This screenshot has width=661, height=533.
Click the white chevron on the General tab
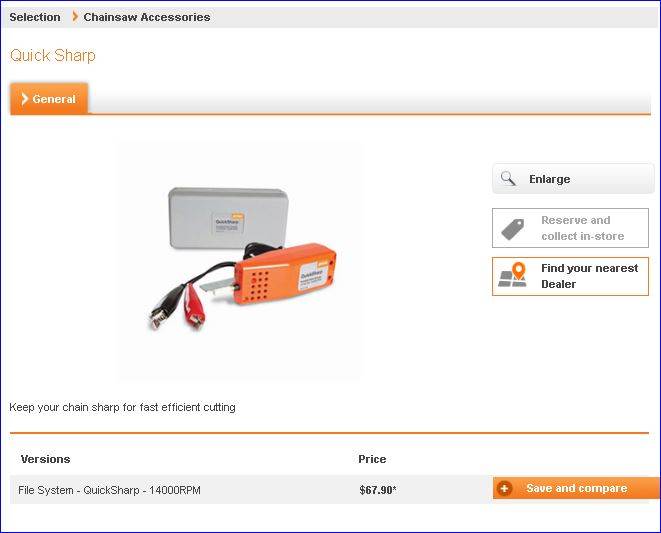25,99
